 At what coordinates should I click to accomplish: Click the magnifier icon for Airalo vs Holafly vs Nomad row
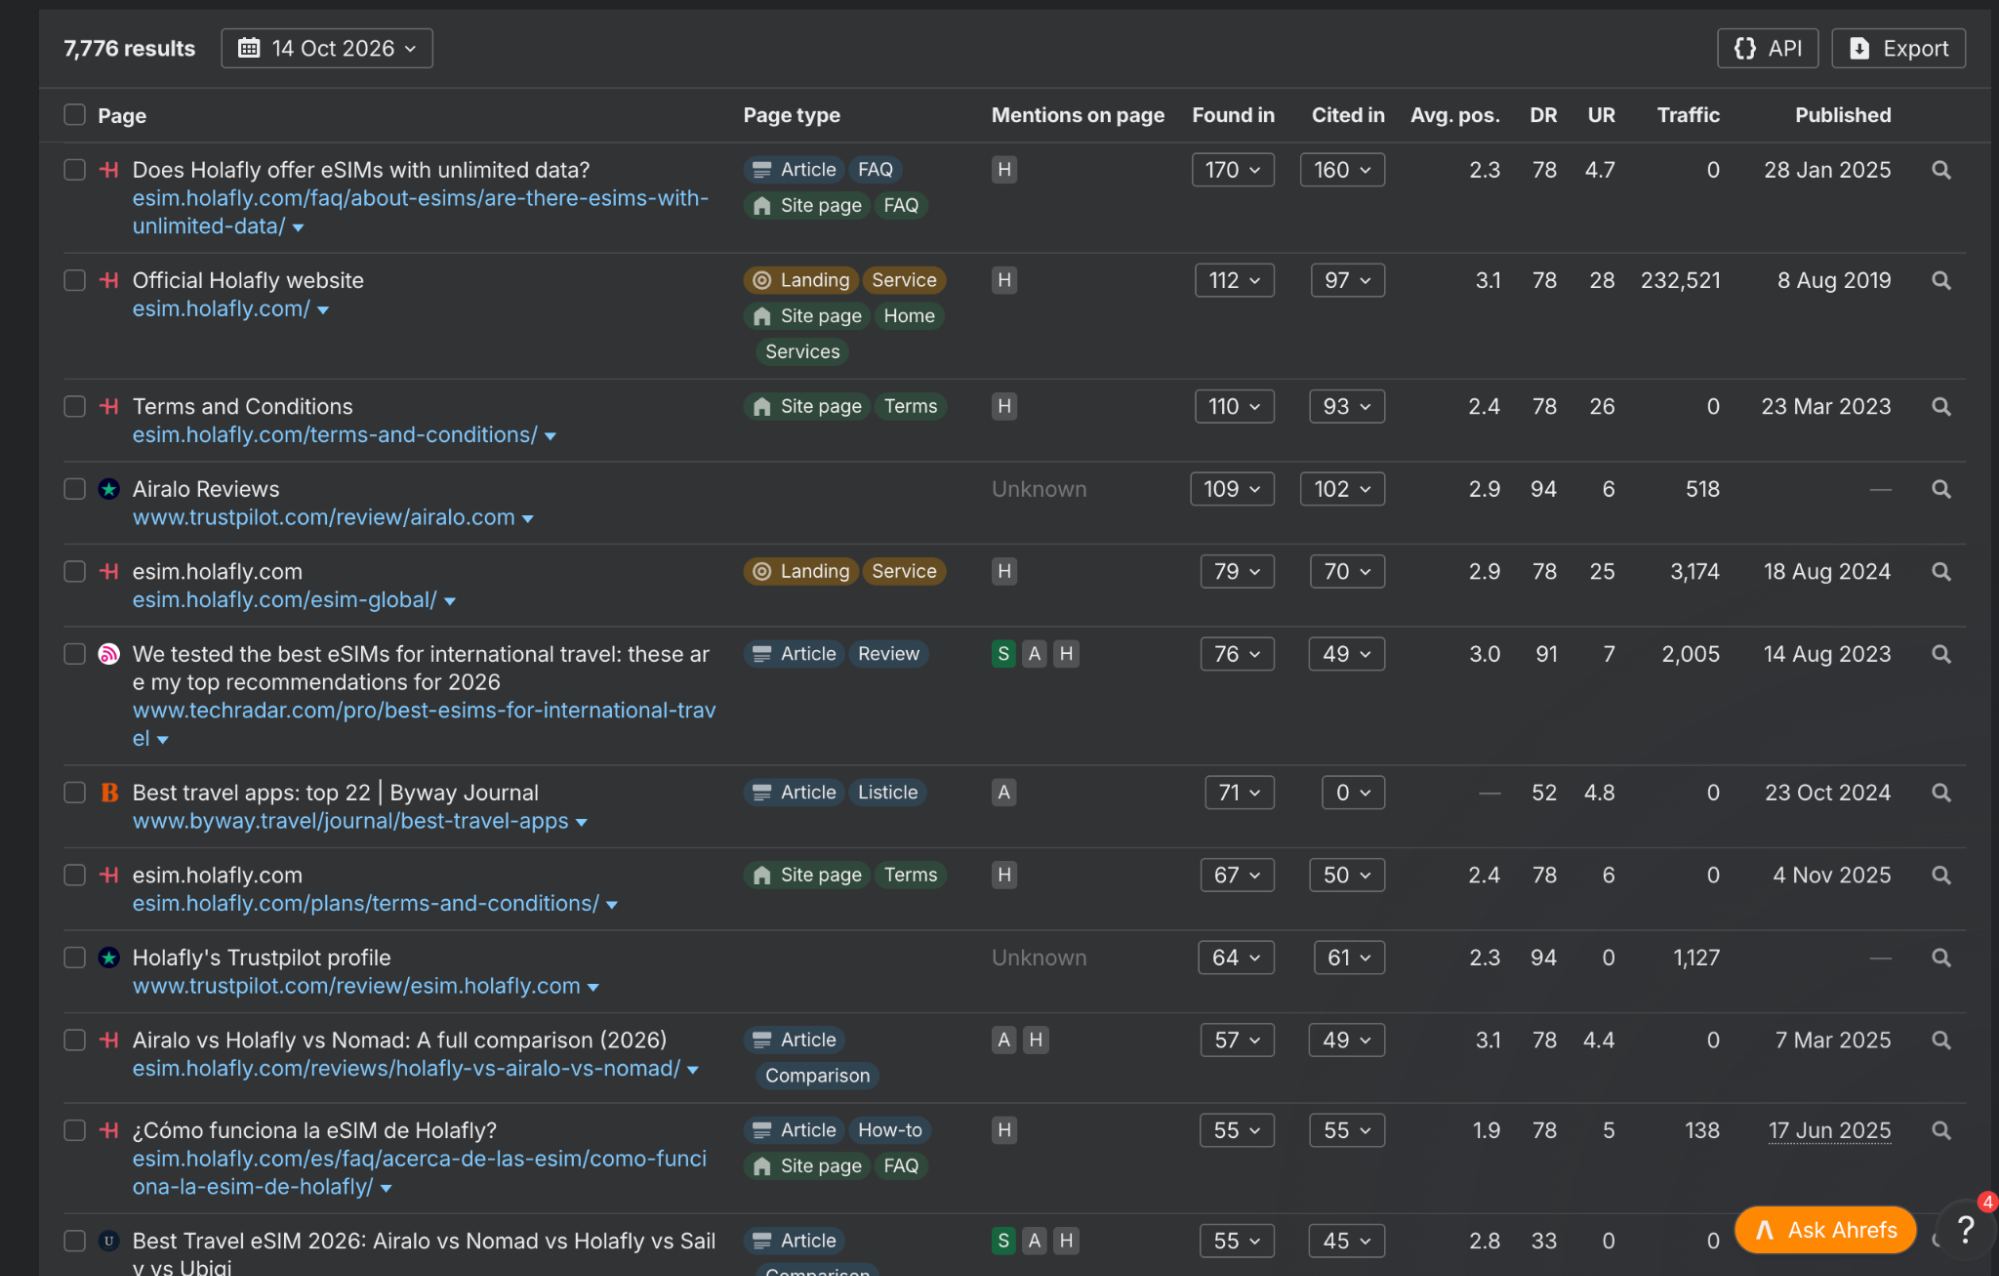1941,1040
